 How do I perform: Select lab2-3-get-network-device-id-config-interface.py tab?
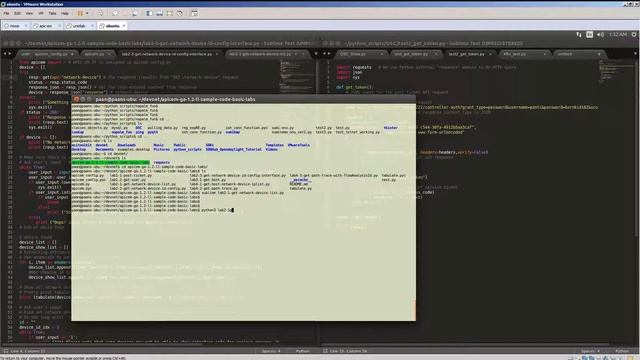(x=169, y=54)
